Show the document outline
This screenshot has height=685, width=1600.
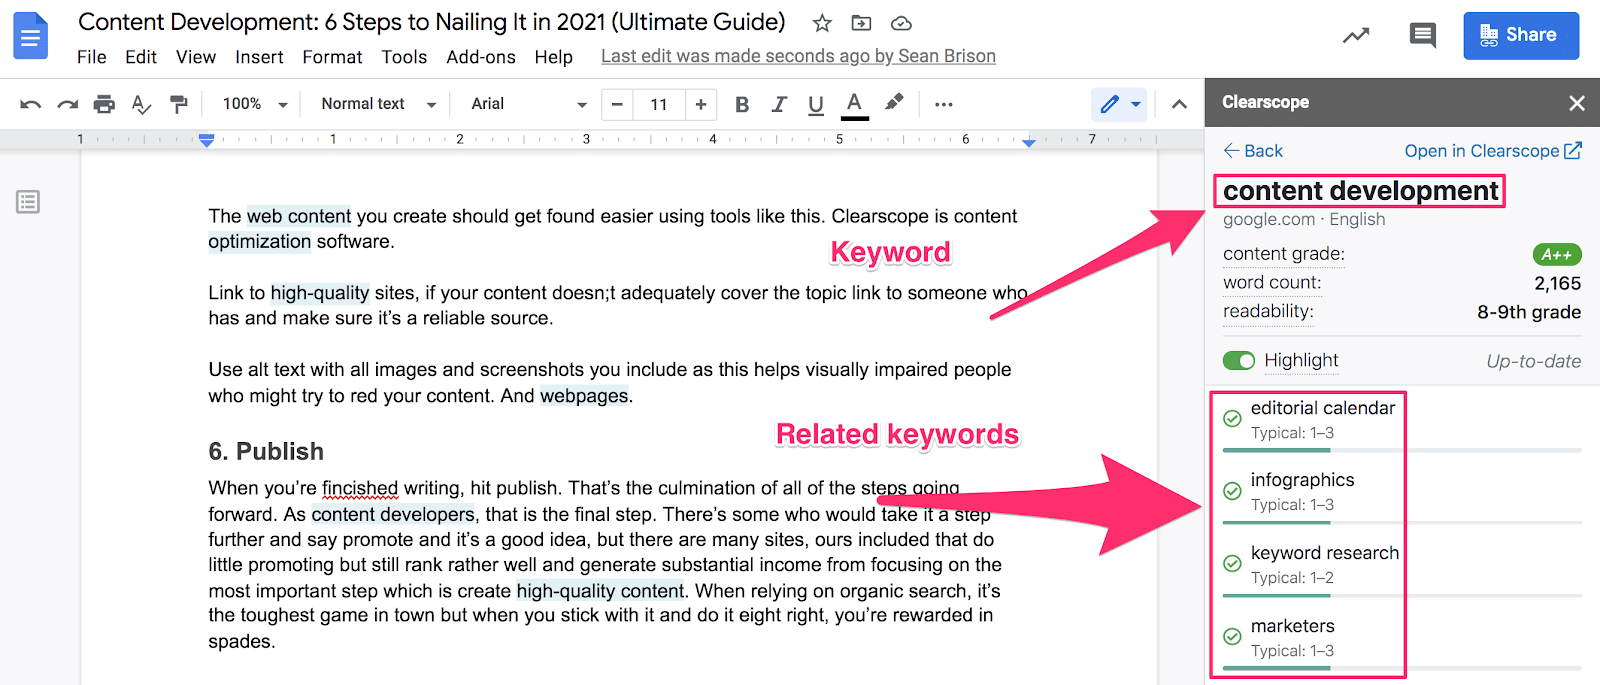[x=28, y=202]
